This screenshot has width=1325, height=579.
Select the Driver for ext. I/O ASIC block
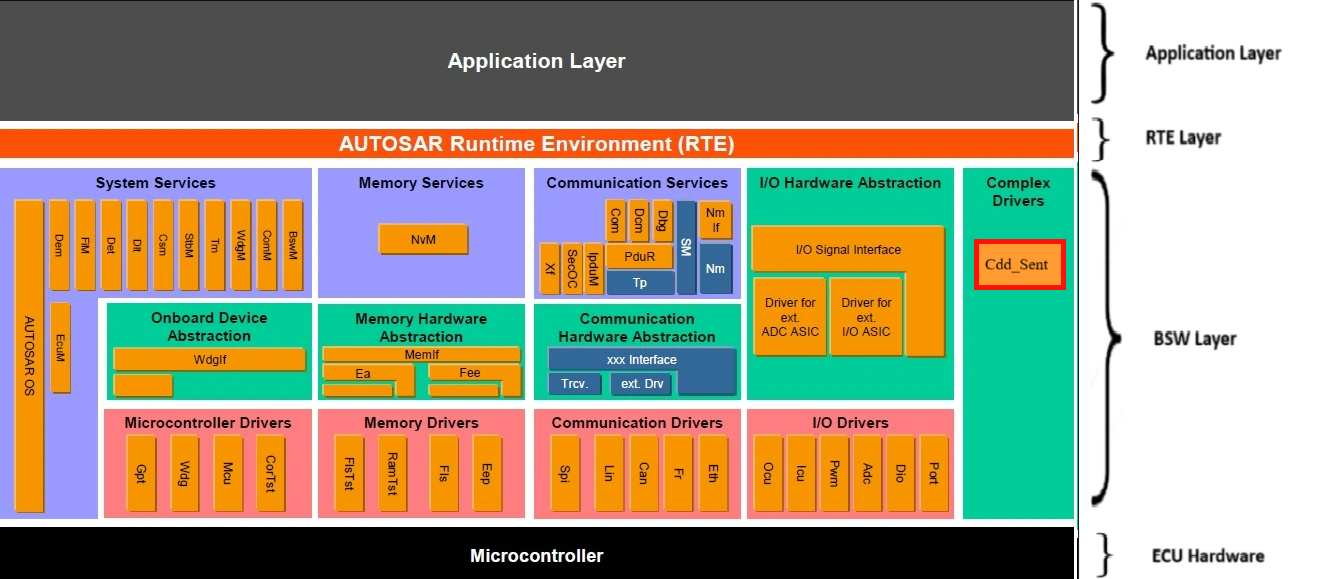pyautogui.click(x=866, y=316)
